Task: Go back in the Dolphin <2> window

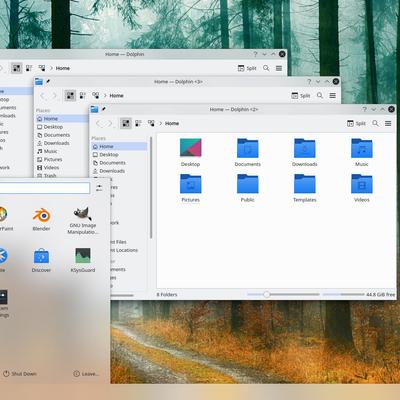Action: [x=99, y=123]
